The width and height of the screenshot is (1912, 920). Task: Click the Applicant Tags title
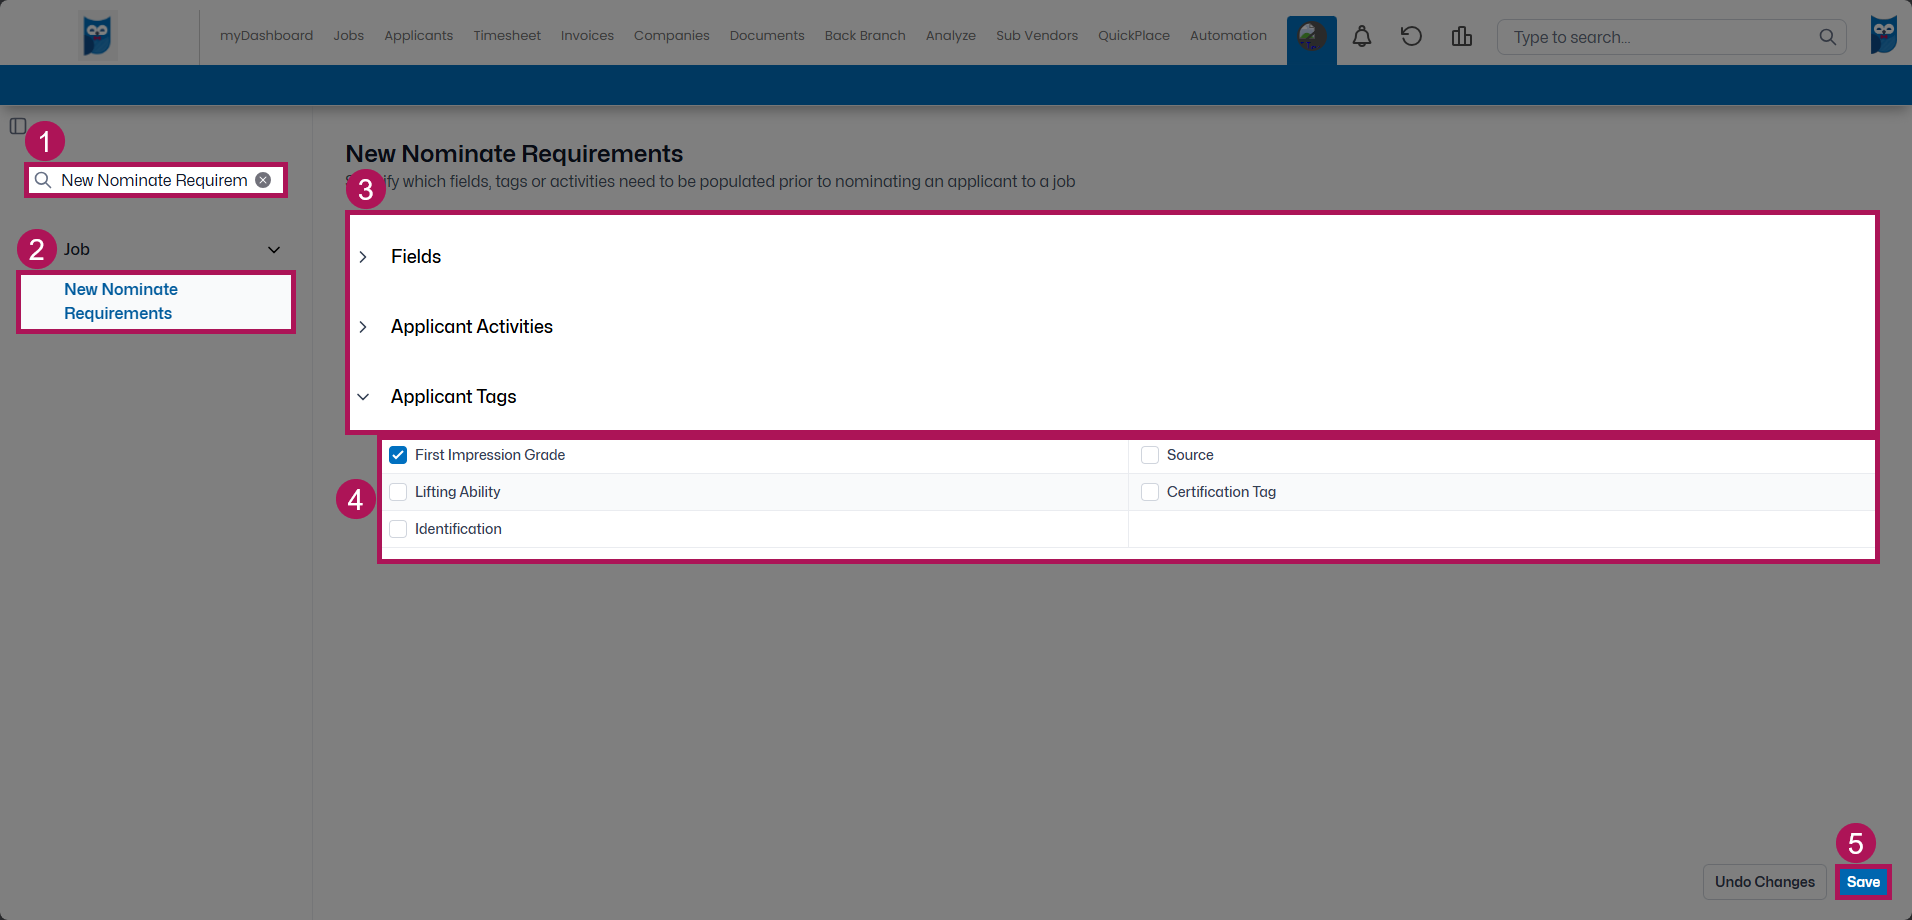[x=454, y=397]
